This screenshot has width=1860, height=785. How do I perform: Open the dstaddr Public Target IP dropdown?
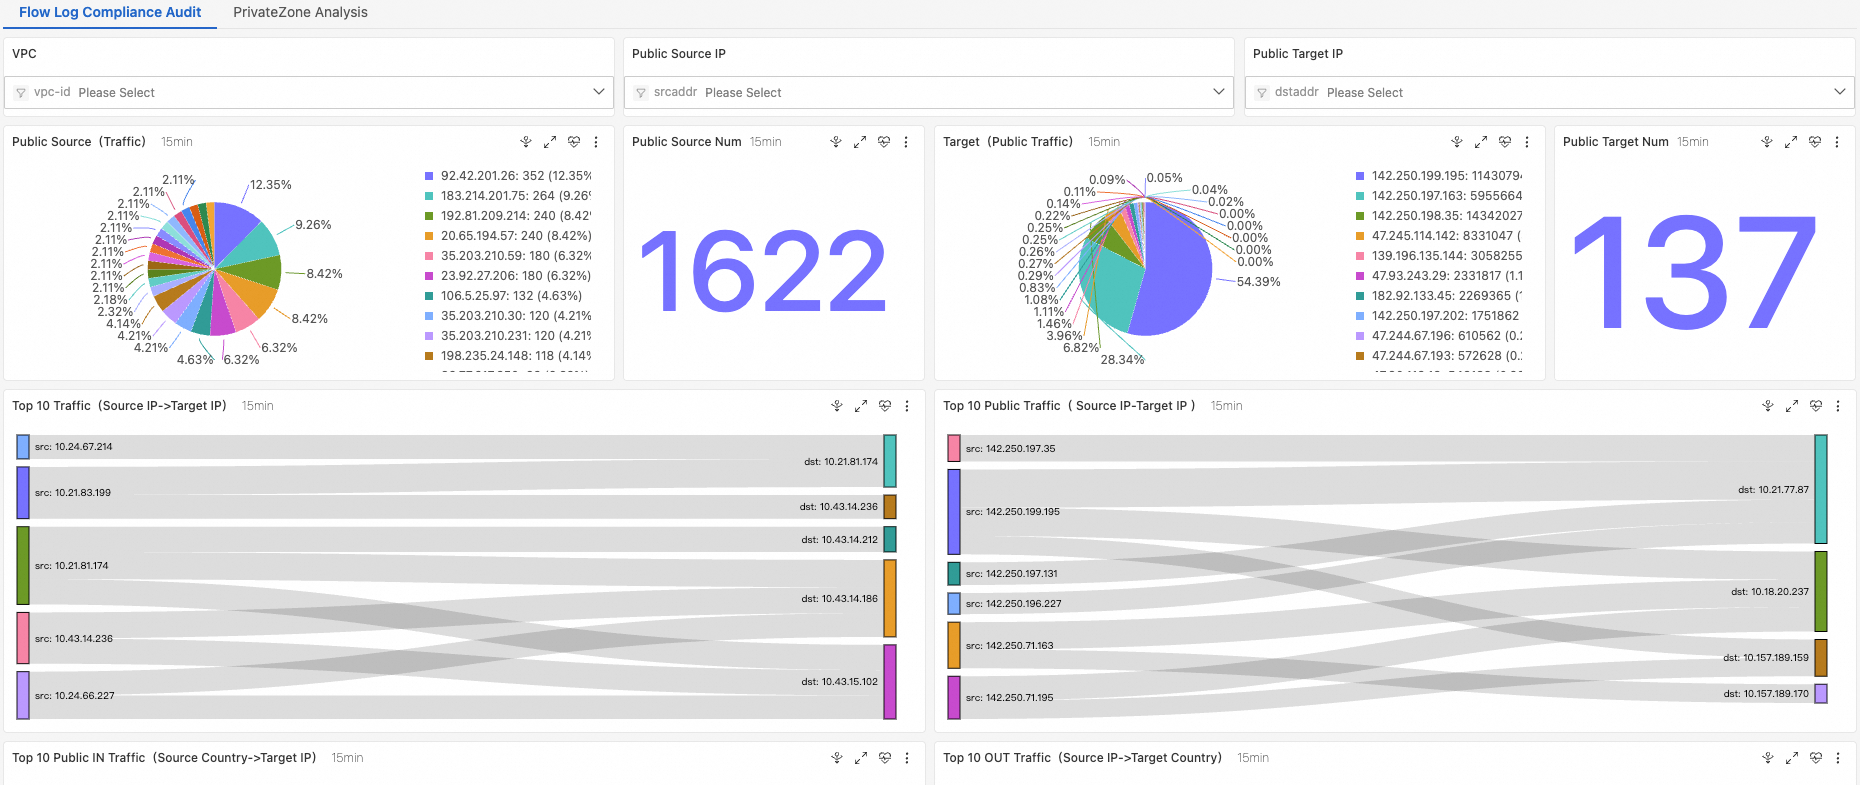tap(1549, 92)
